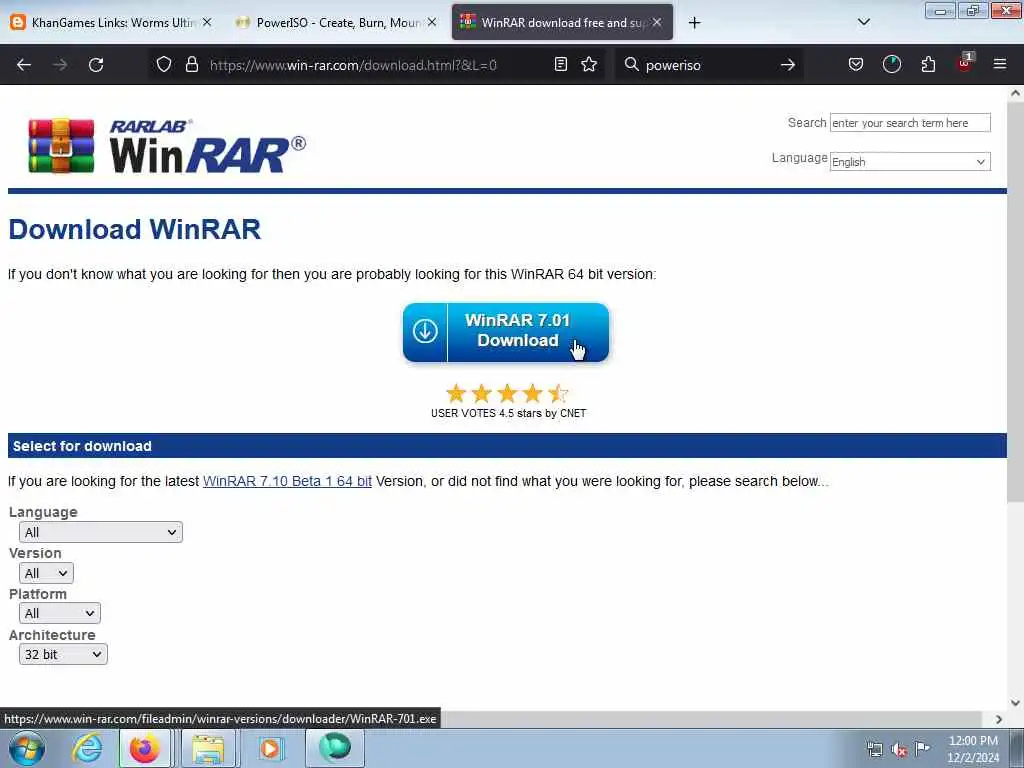
Task: Open the green chat app taskbar icon
Action: tap(334, 748)
